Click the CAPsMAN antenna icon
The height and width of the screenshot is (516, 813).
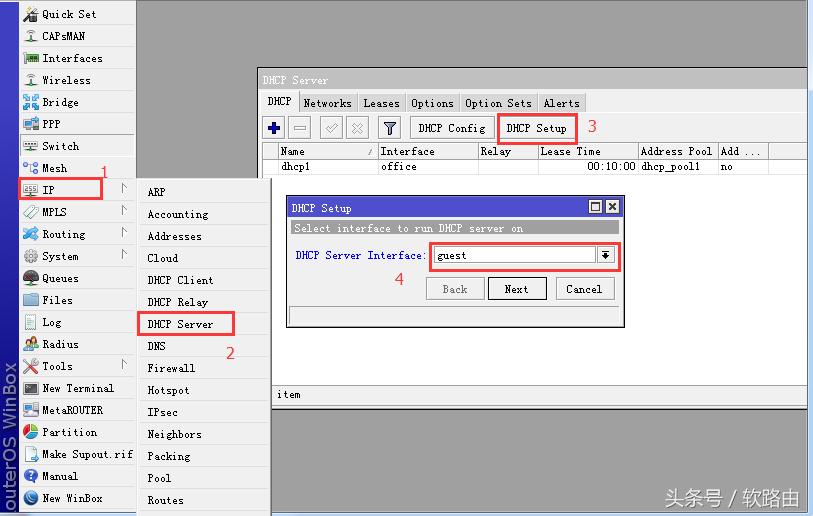pyautogui.click(x=31, y=36)
